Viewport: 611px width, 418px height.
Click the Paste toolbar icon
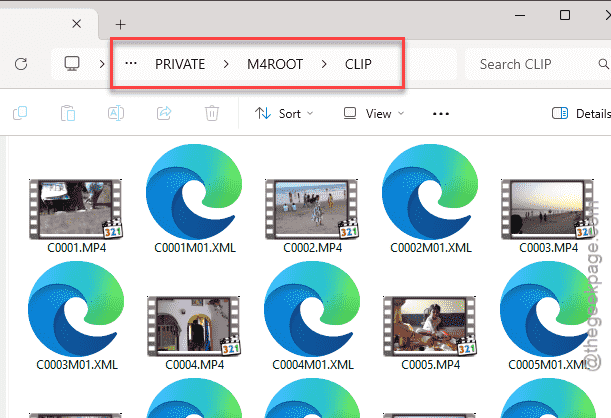point(68,113)
